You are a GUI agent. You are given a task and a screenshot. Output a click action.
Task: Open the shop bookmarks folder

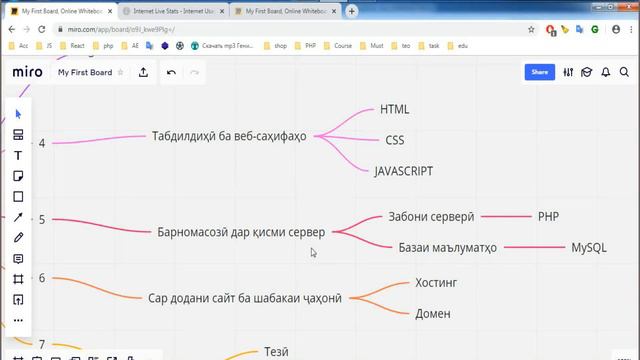click(x=276, y=46)
